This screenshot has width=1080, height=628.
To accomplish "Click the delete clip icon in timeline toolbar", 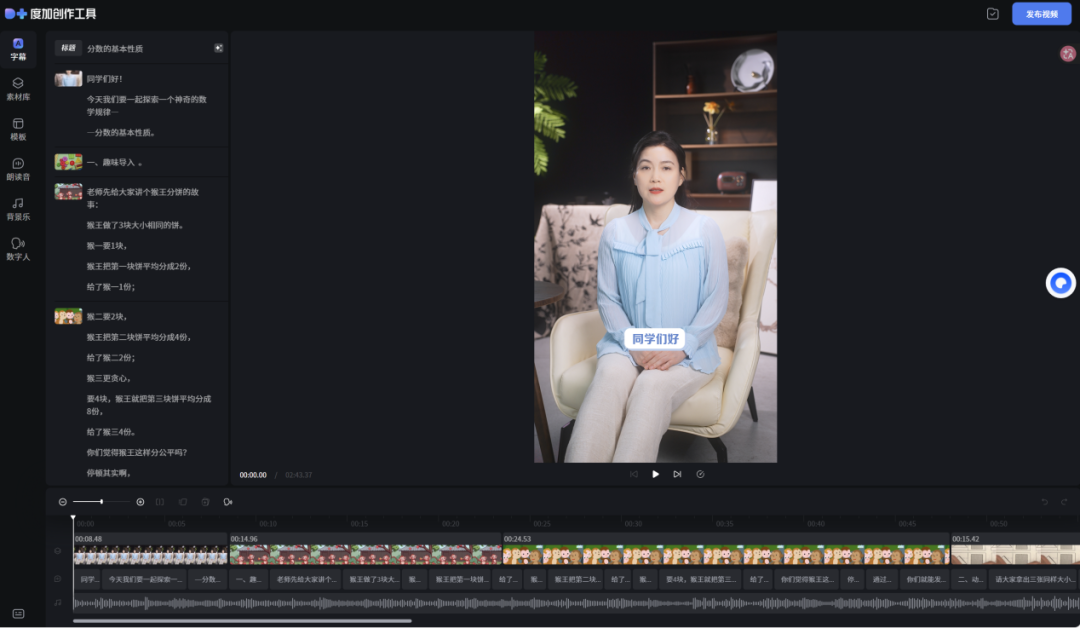I will pyautogui.click(x=205, y=502).
